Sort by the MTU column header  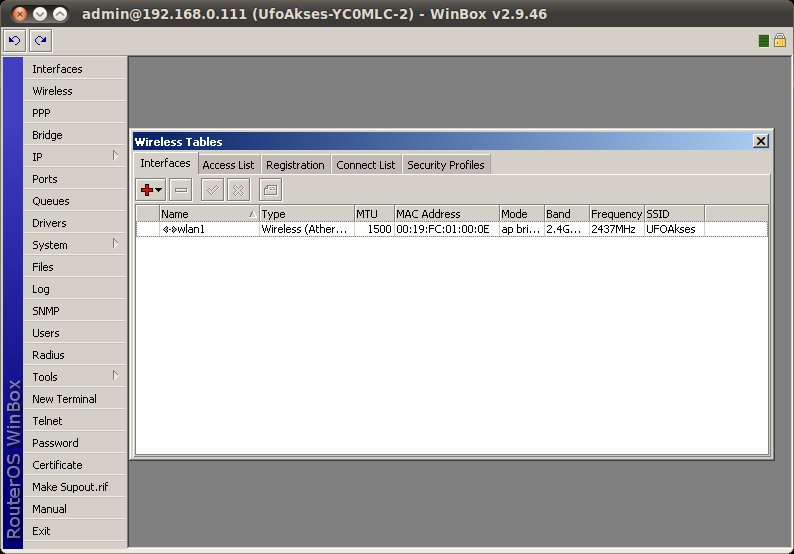coord(374,214)
